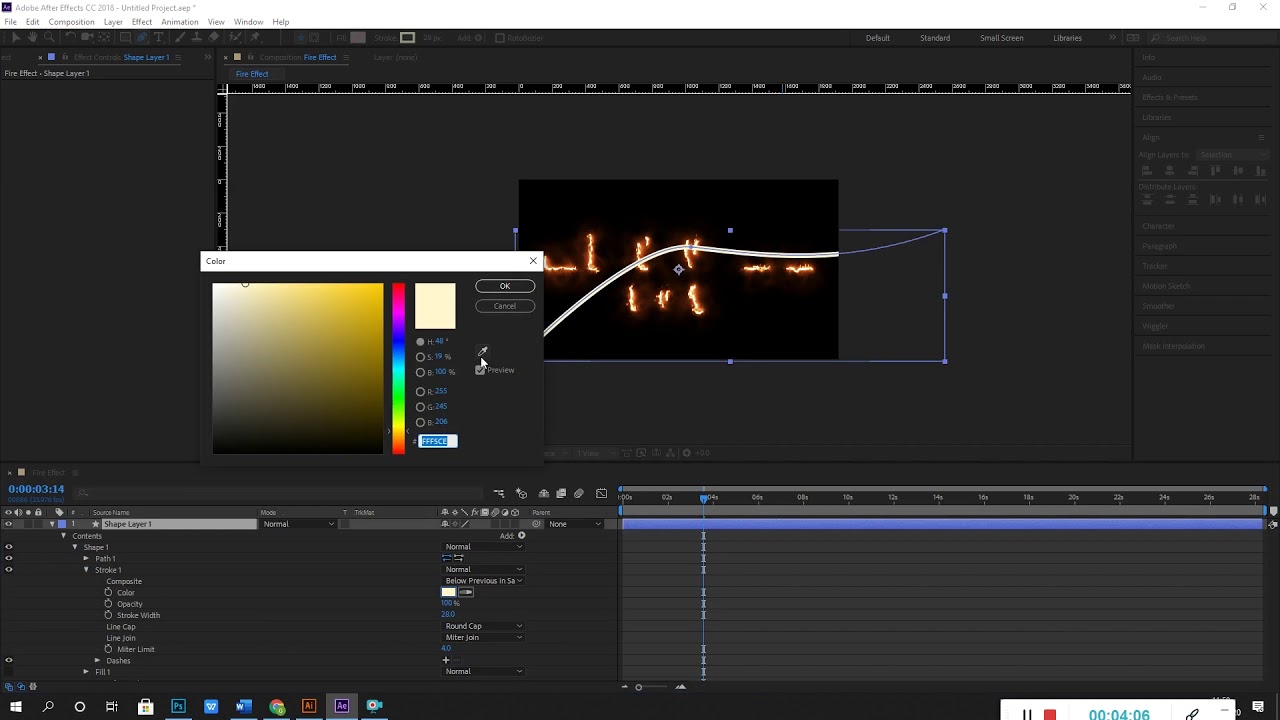The width and height of the screenshot is (1280, 720).
Task: Open Google Chrome from the taskbar
Action: click(277, 706)
